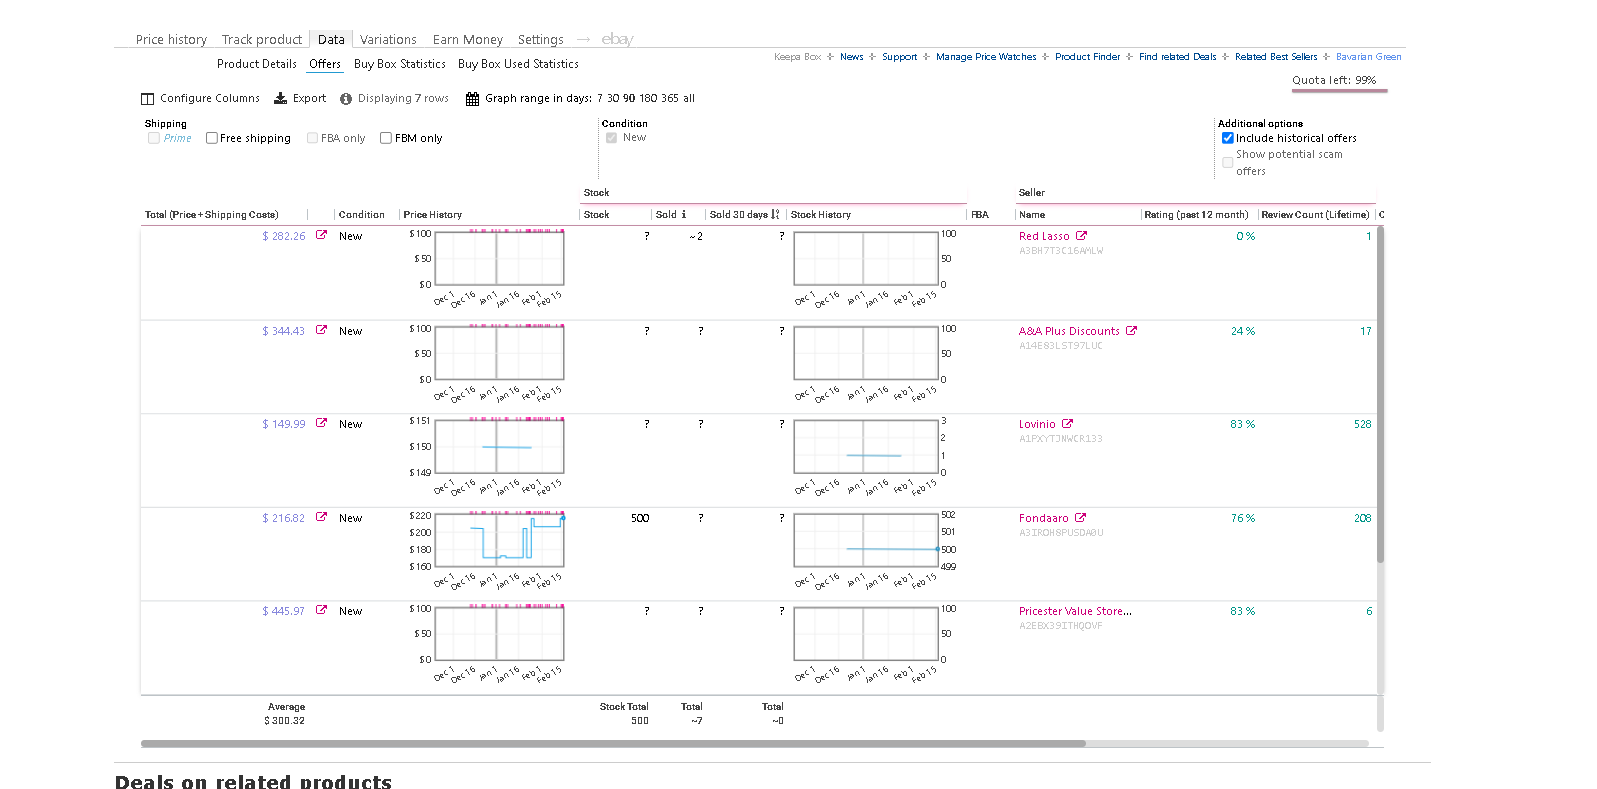The height and width of the screenshot is (789, 1597).
Task: Toggle the New condition checkbox
Action: click(611, 138)
